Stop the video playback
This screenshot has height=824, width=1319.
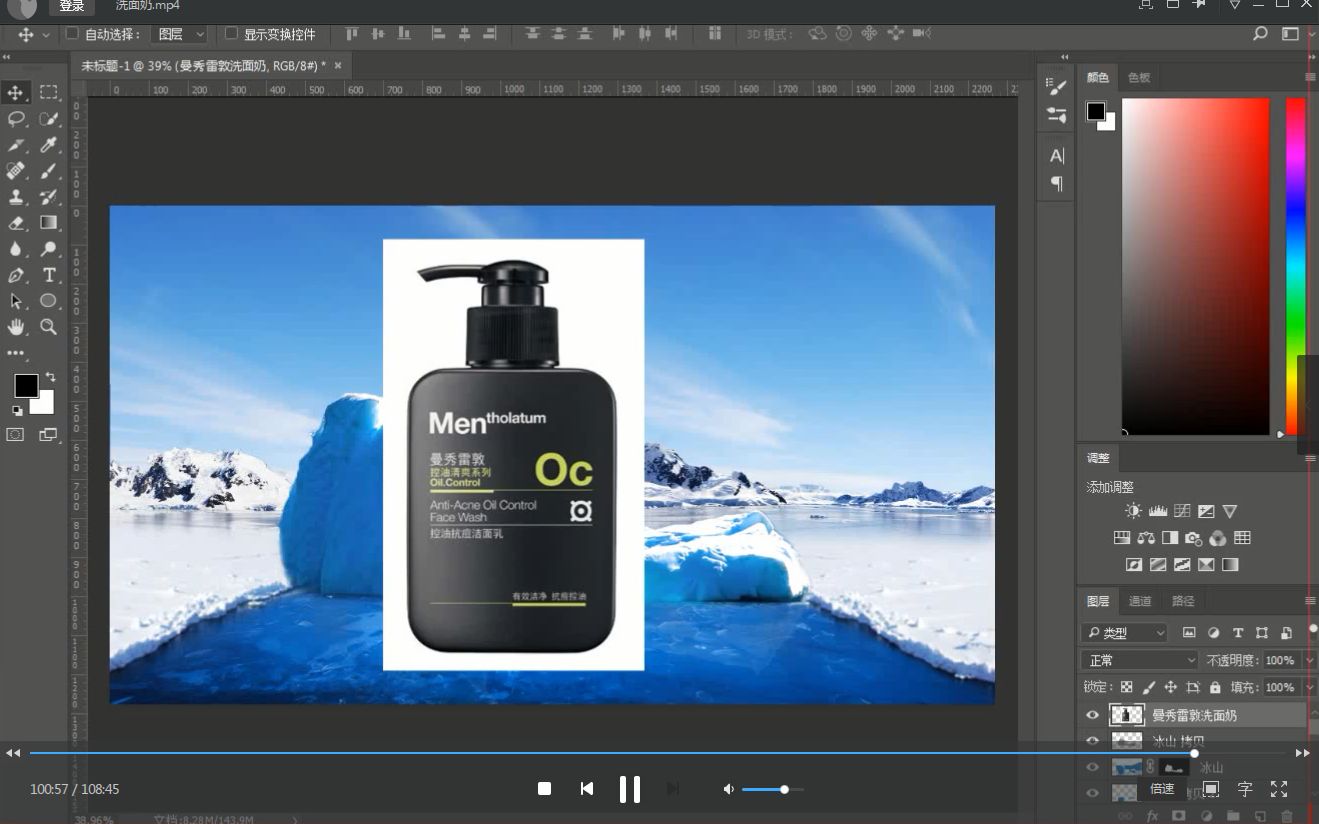[544, 789]
